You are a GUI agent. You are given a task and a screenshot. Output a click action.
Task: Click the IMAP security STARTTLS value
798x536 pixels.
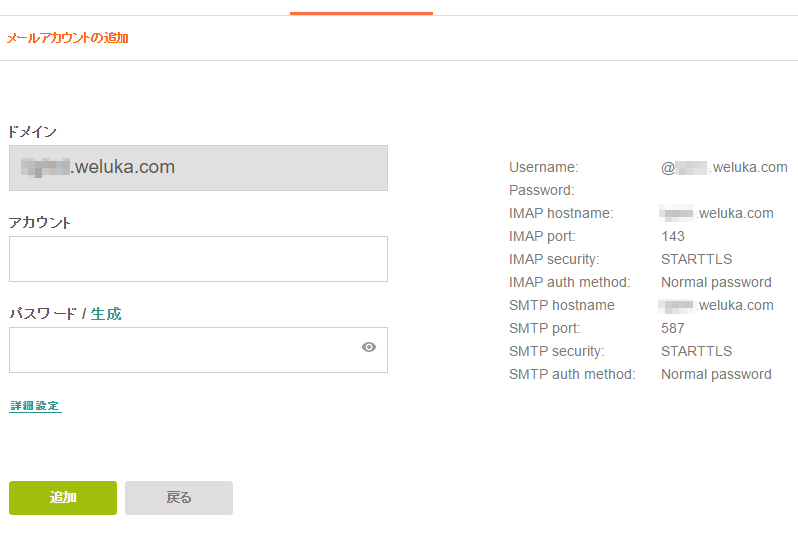[696, 259]
